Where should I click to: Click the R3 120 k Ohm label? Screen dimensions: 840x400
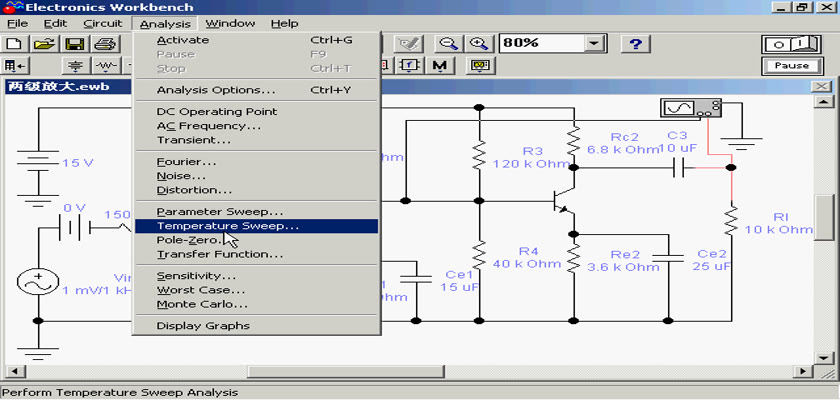pyautogui.click(x=531, y=157)
